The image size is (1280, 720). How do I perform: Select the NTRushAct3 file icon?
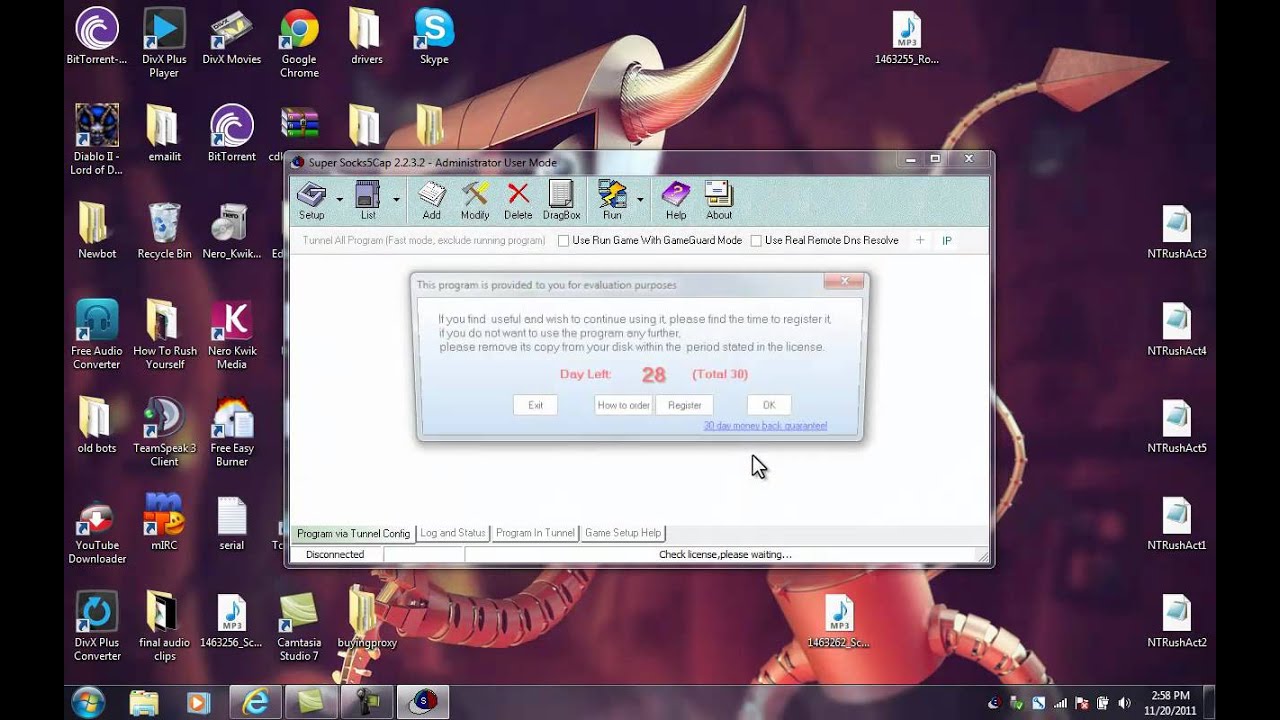click(1177, 231)
